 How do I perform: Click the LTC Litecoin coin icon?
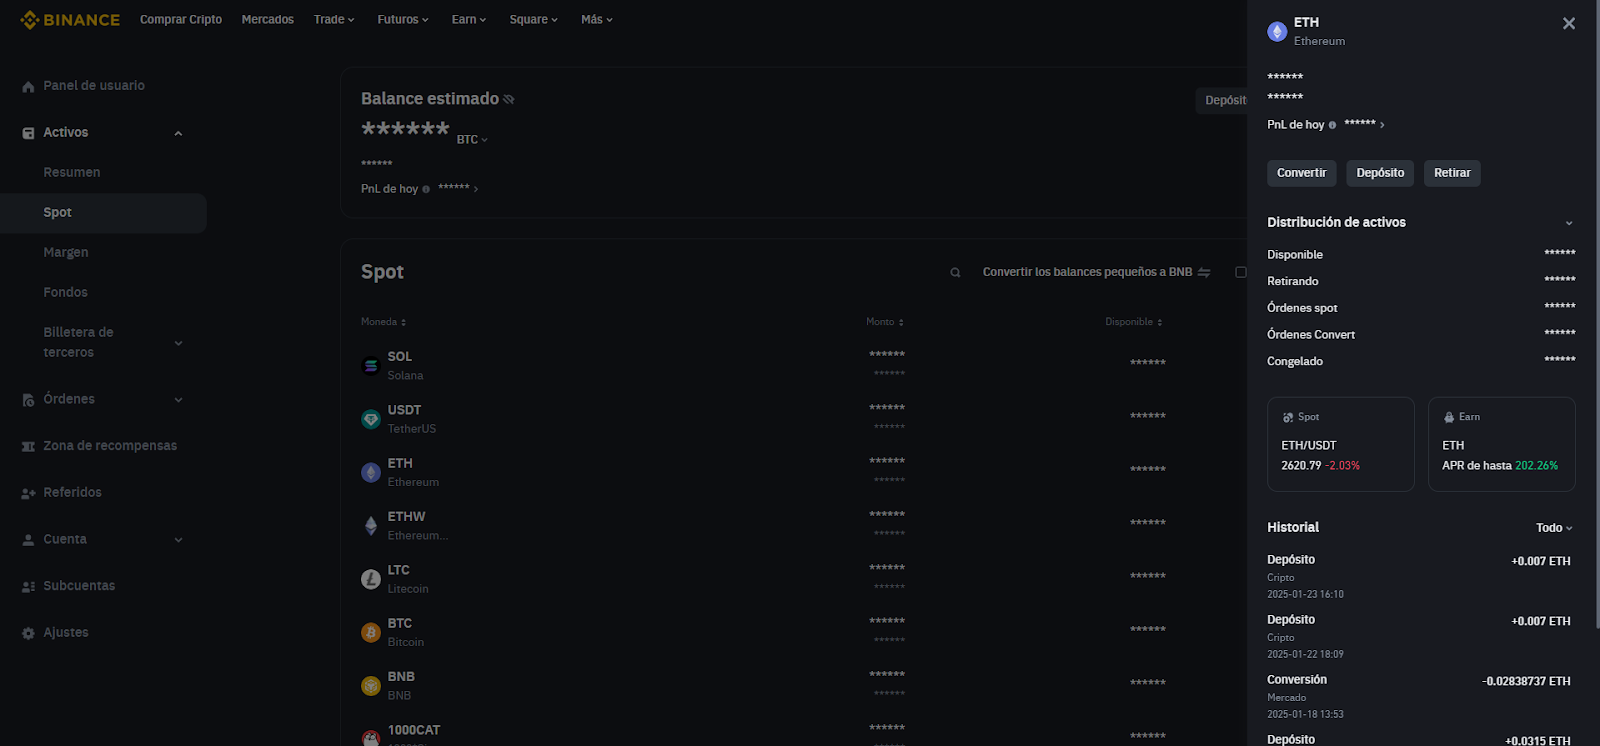pos(371,579)
